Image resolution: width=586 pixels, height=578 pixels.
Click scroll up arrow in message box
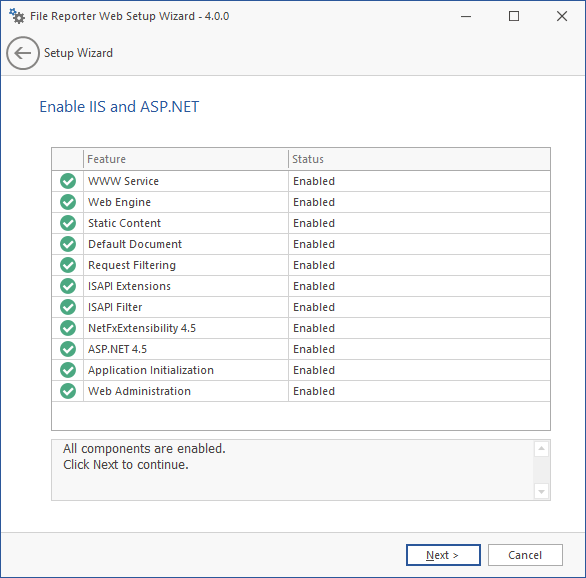coord(541,448)
